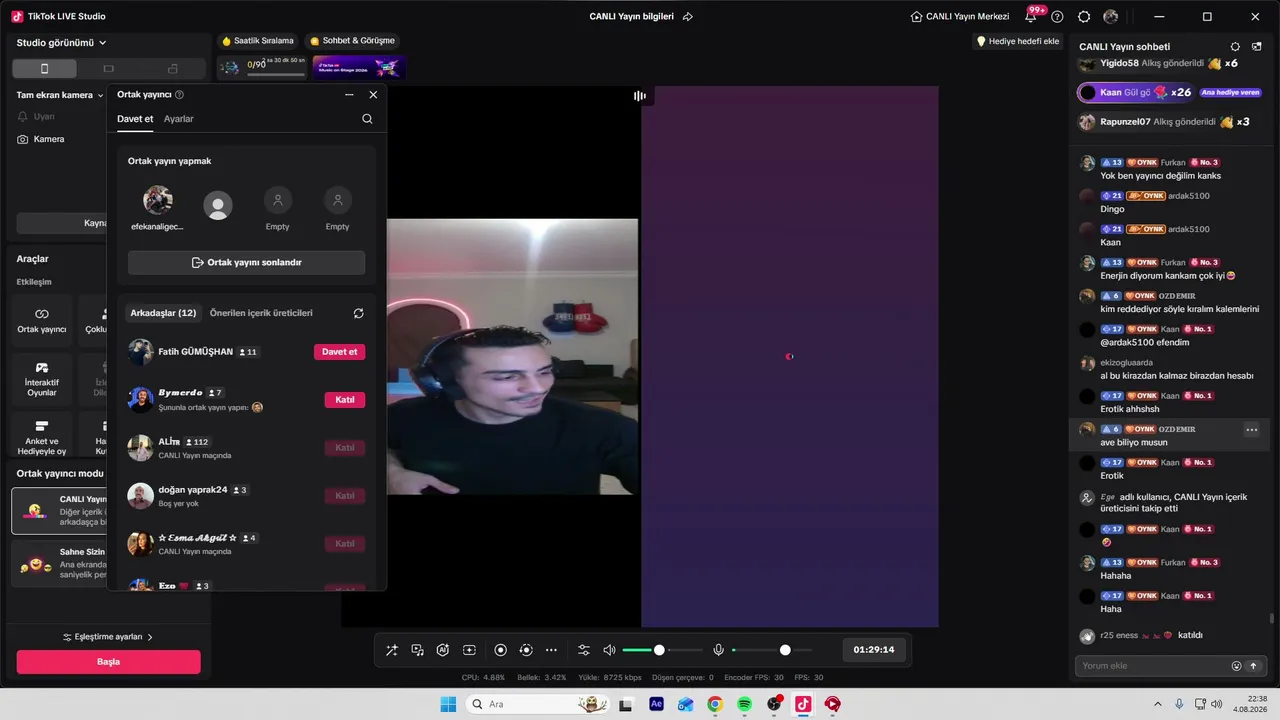
Task: Select the portrait phone layout mode
Action: [44, 69]
